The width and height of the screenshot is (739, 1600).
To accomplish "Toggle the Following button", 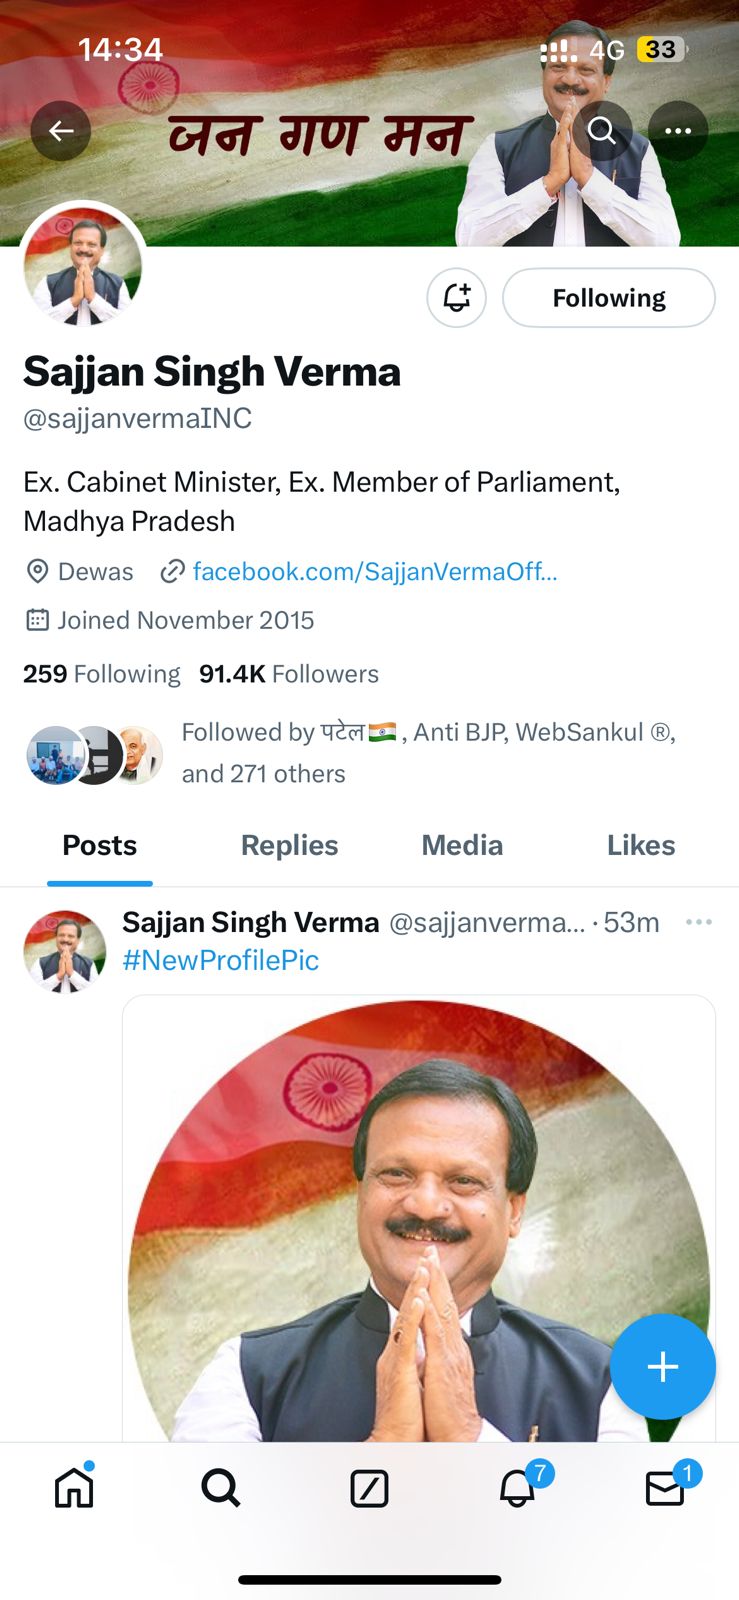I will (608, 298).
